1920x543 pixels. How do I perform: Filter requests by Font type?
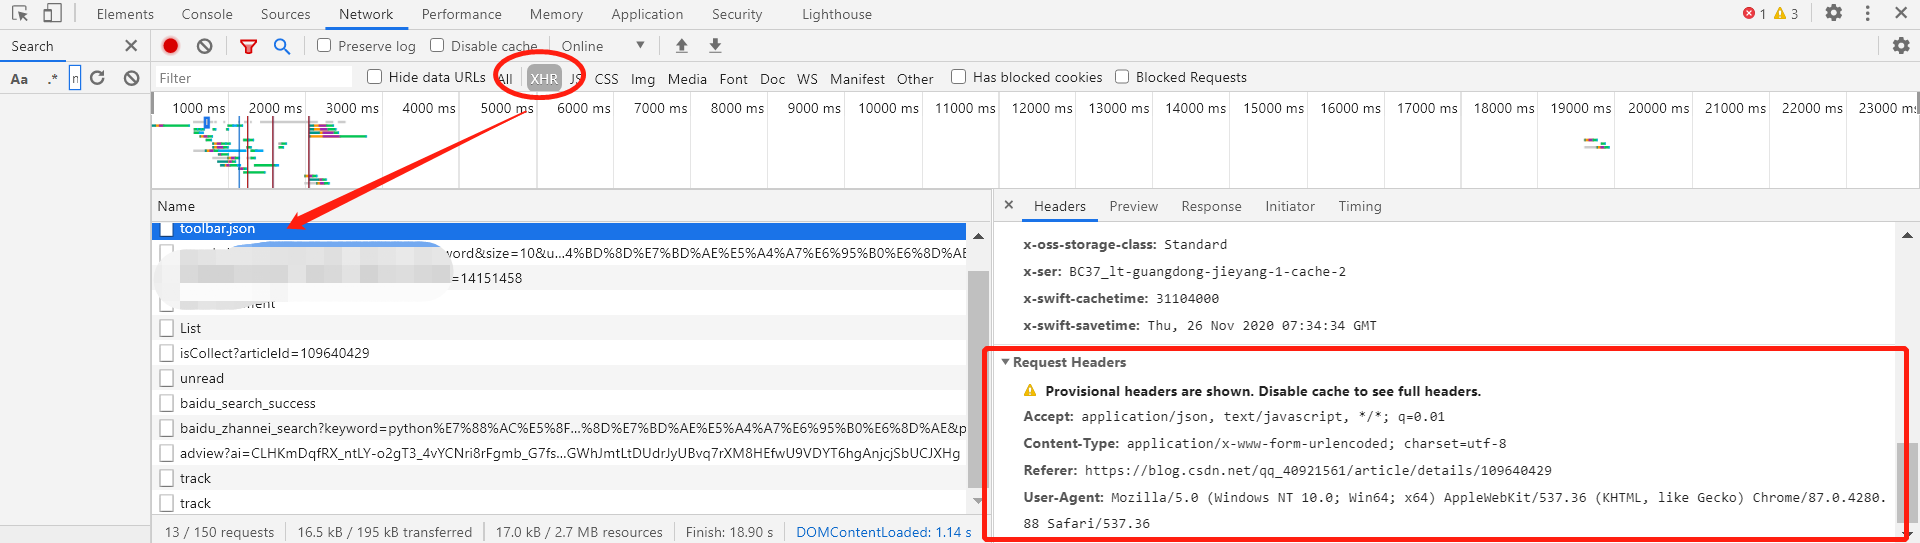click(733, 78)
